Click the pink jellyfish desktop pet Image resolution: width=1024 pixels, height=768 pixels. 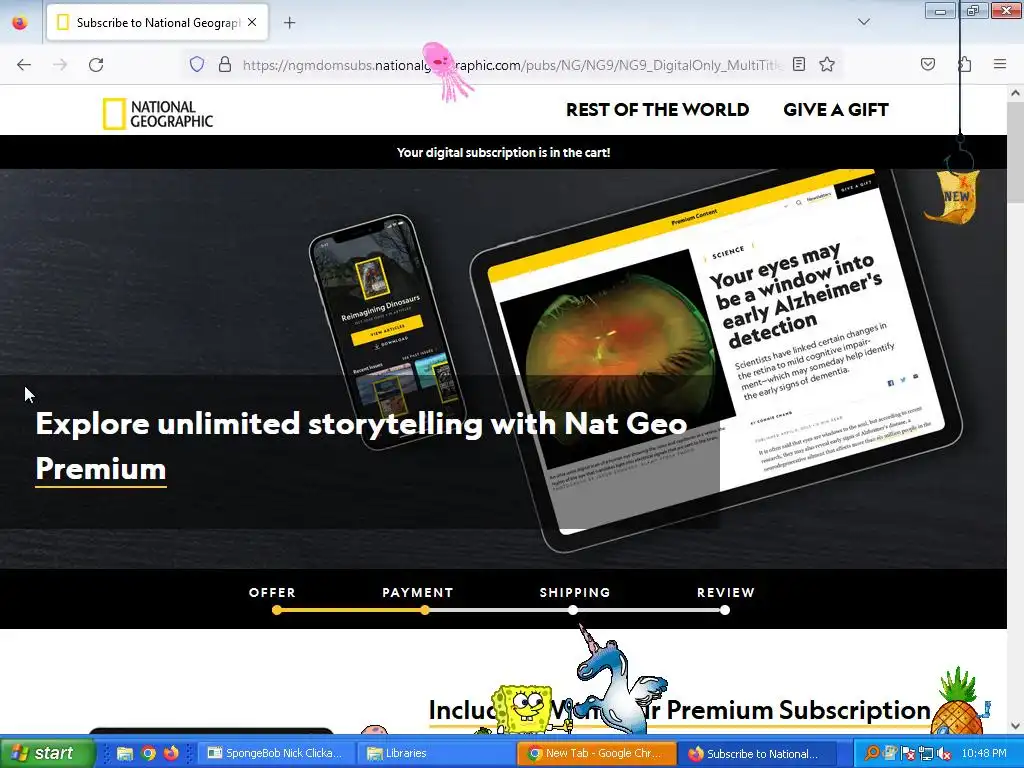[446, 71]
